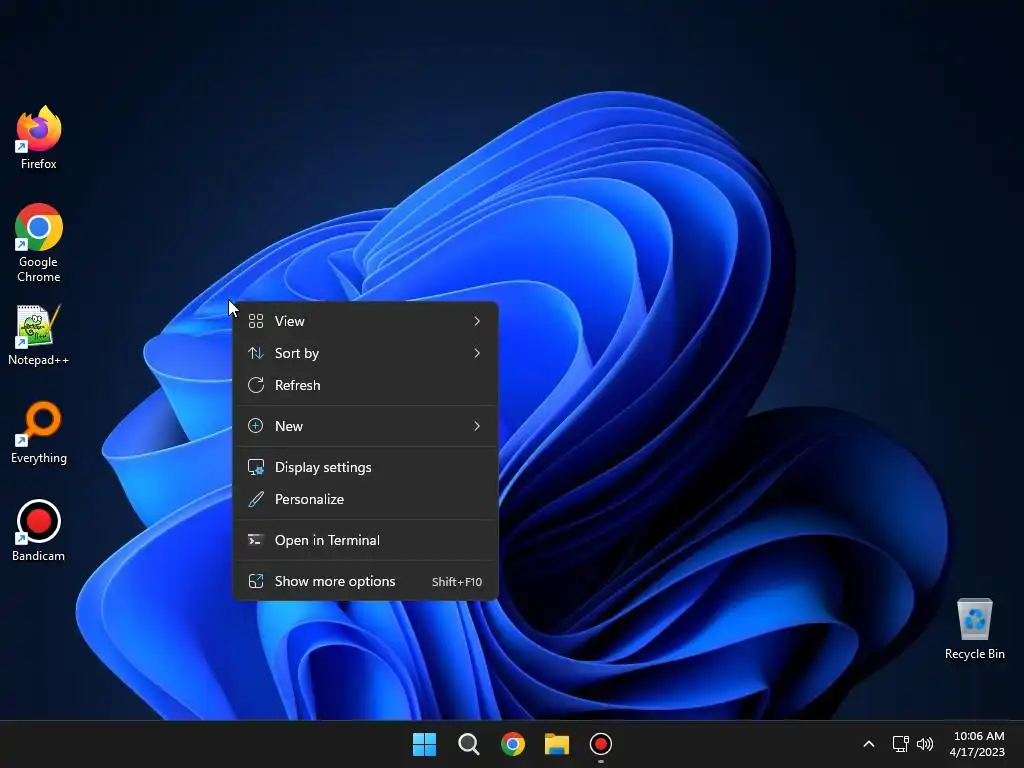The width and height of the screenshot is (1024, 768).
Task: Open the New submenu
Action: [x=366, y=426]
